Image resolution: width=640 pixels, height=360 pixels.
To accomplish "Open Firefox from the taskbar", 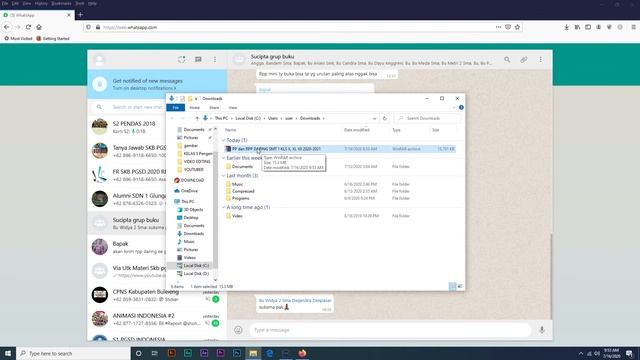I will (302, 353).
